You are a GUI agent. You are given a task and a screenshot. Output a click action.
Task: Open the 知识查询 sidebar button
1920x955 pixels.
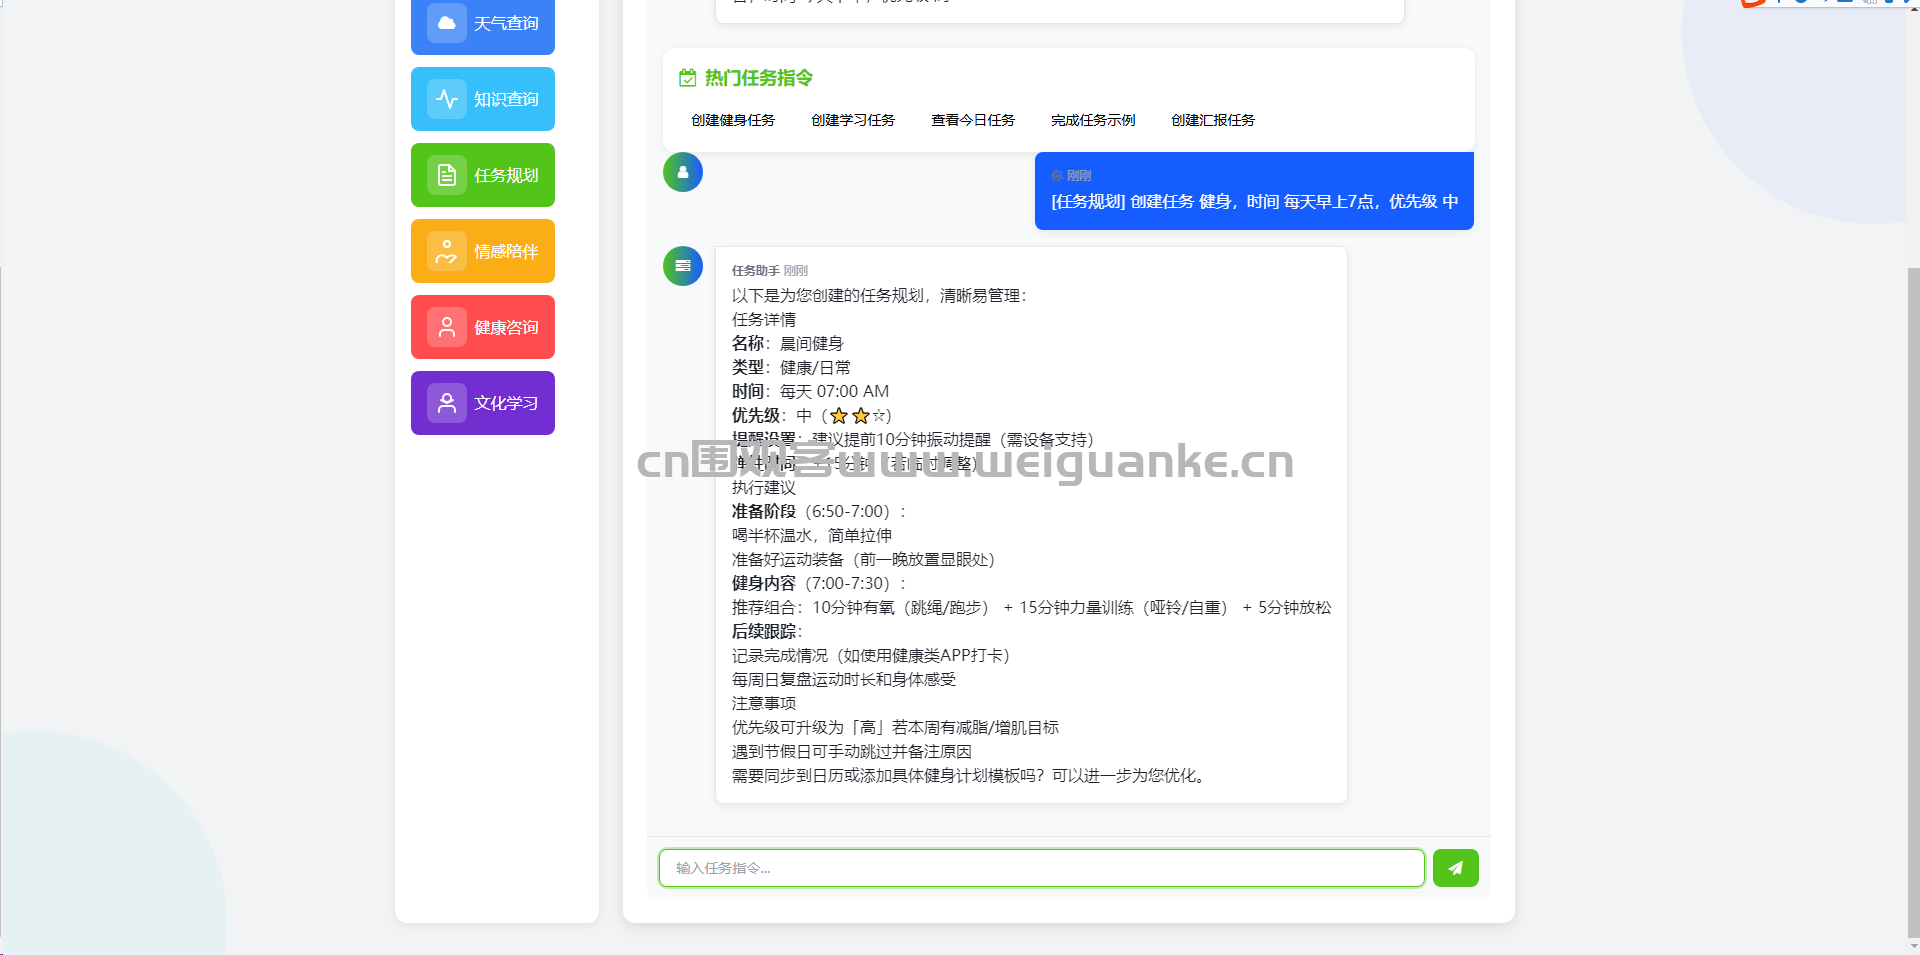click(483, 99)
